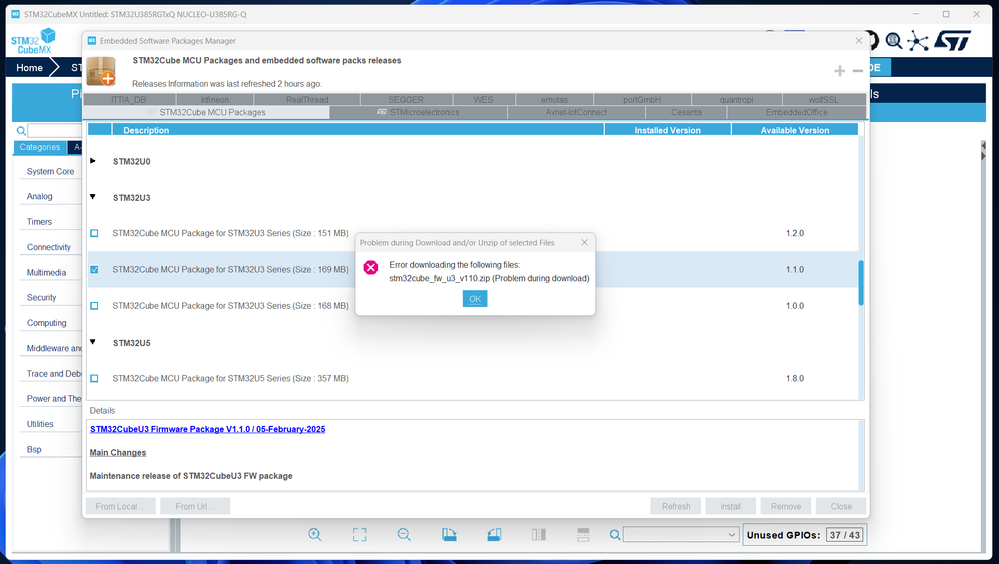Image resolution: width=999 pixels, height=564 pixels.
Task: Click the From Local button
Action: (120, 506)
